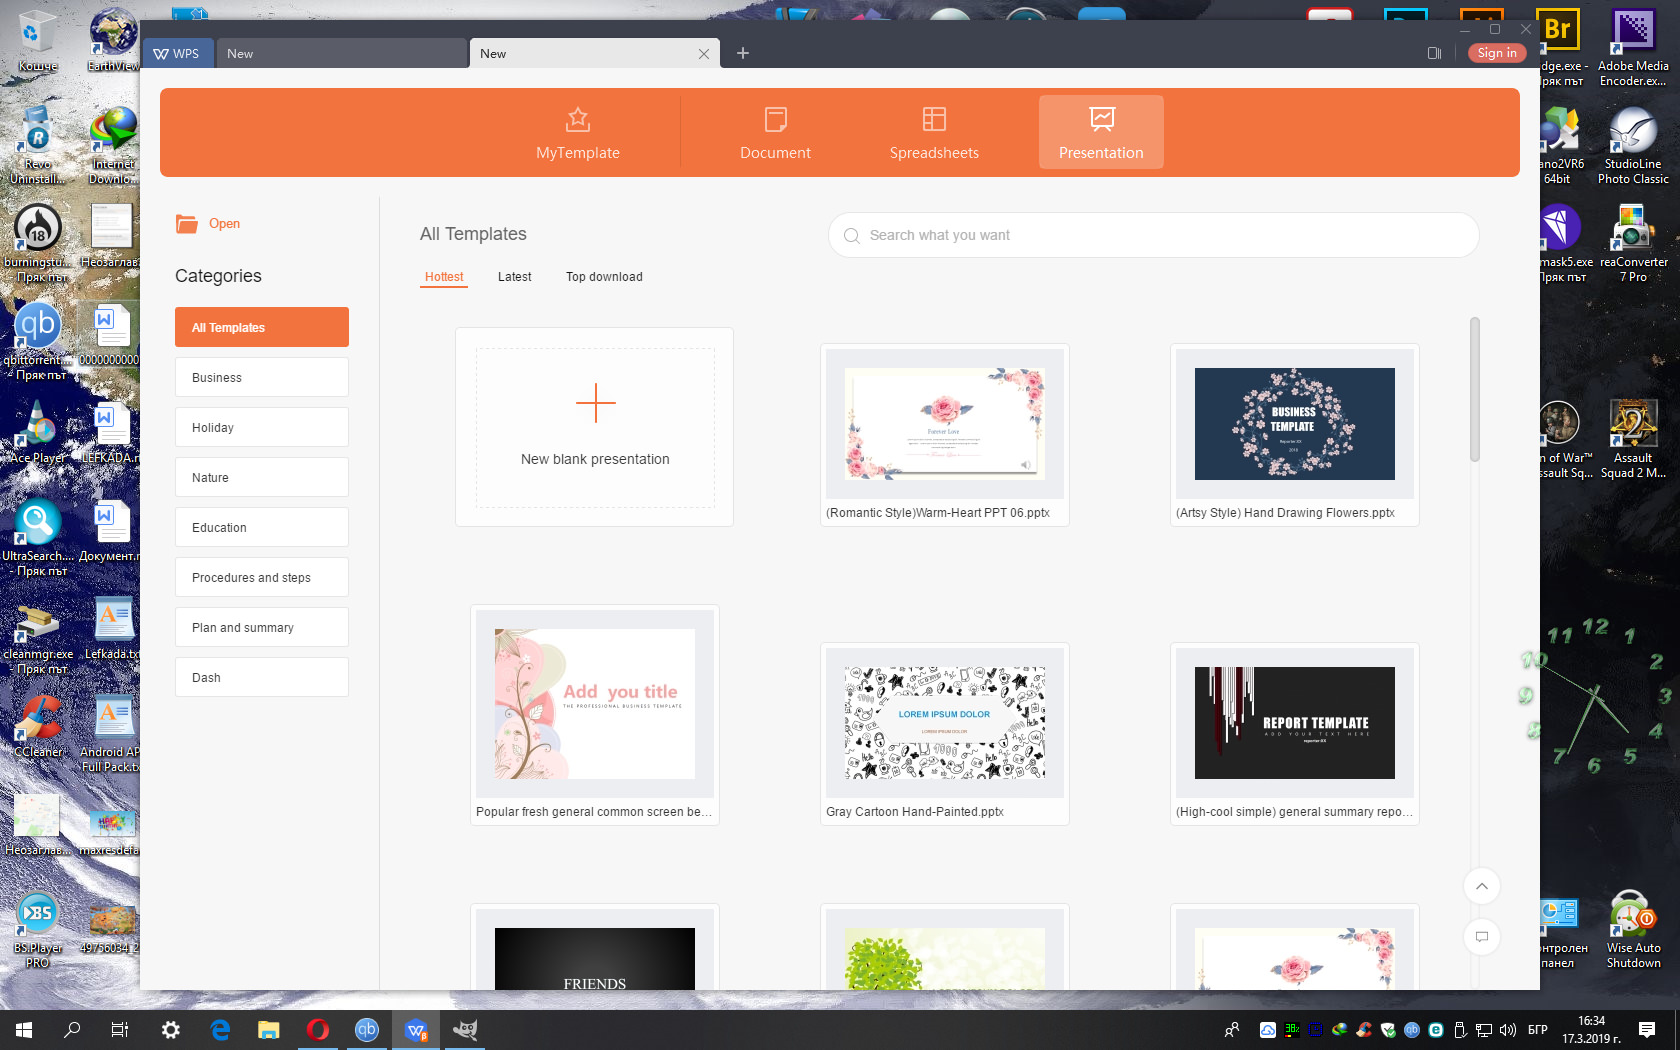Open Romantic Style Warm-Heart PPT template
Viewport: 1680px width, 1050px height.
(x=945, y=435)
